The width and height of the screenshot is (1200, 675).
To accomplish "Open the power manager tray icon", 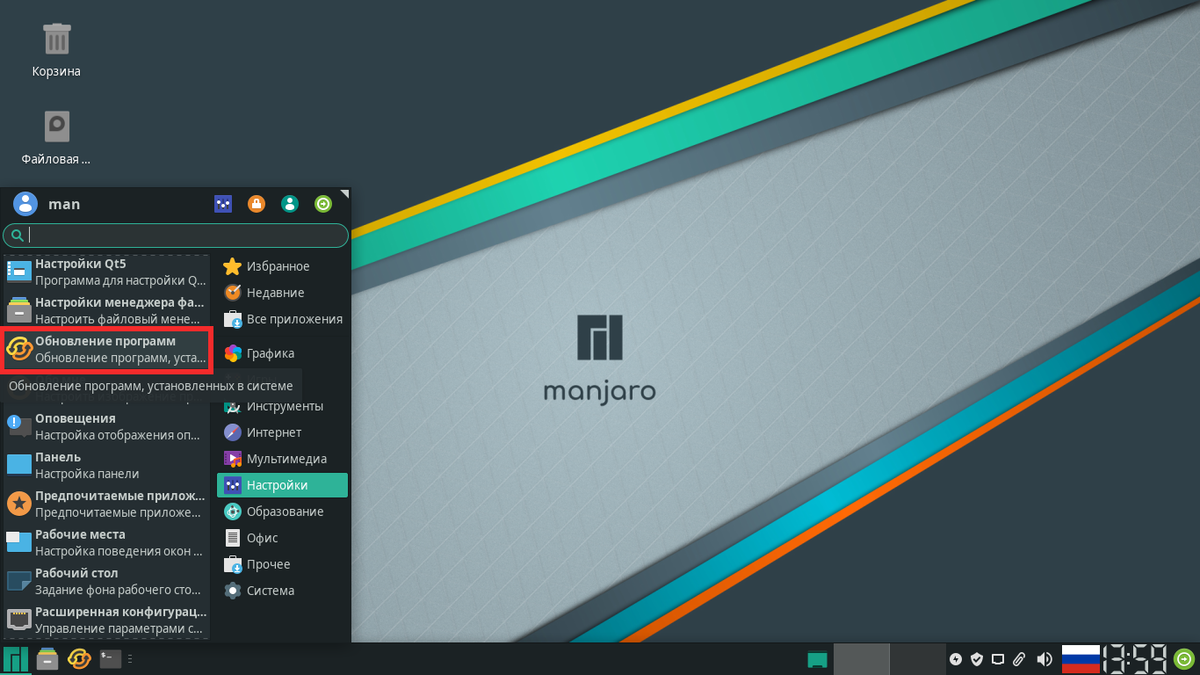I will tap(956, 659).
